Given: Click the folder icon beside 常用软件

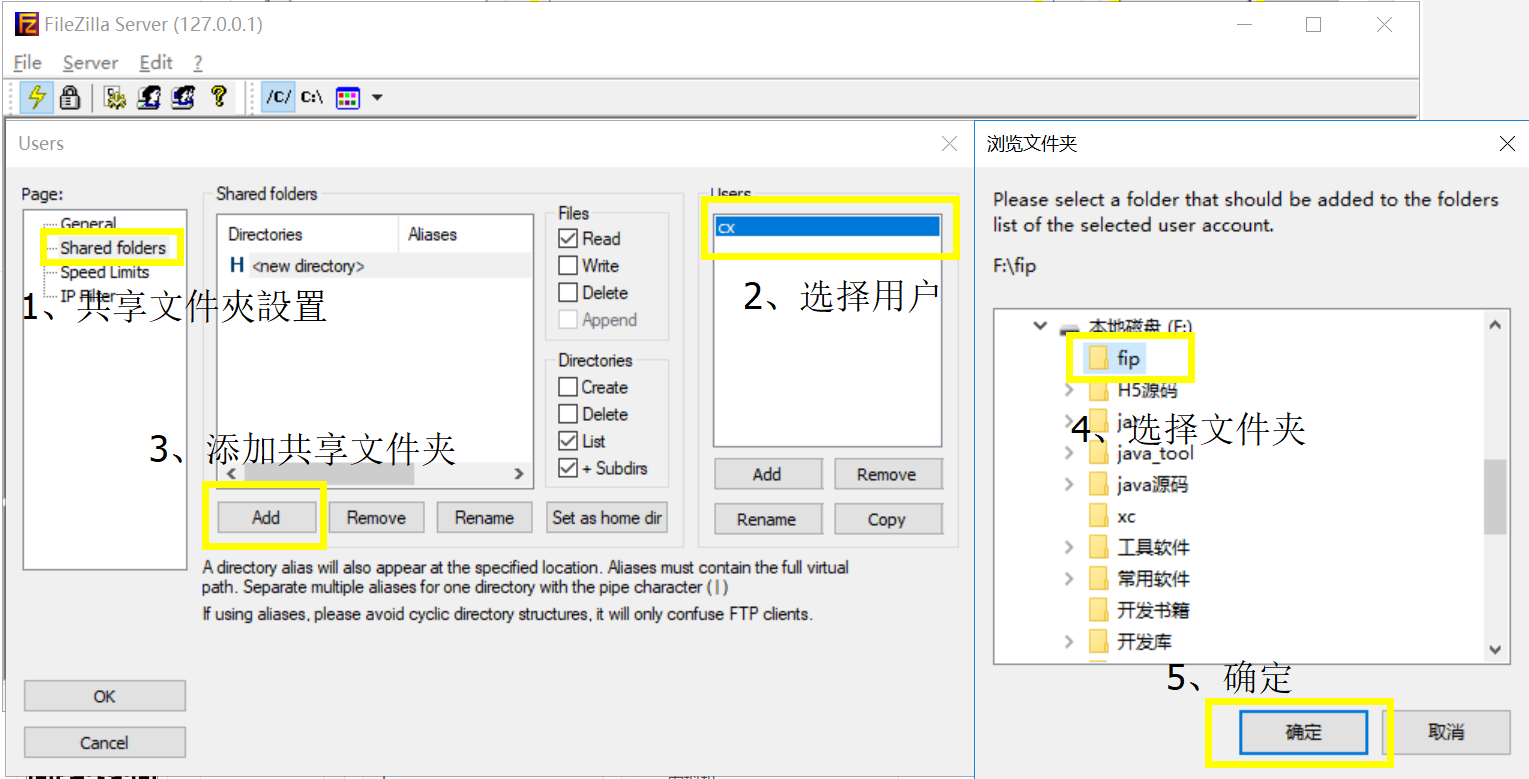Looking at the screenshot, I should 1099,578.
